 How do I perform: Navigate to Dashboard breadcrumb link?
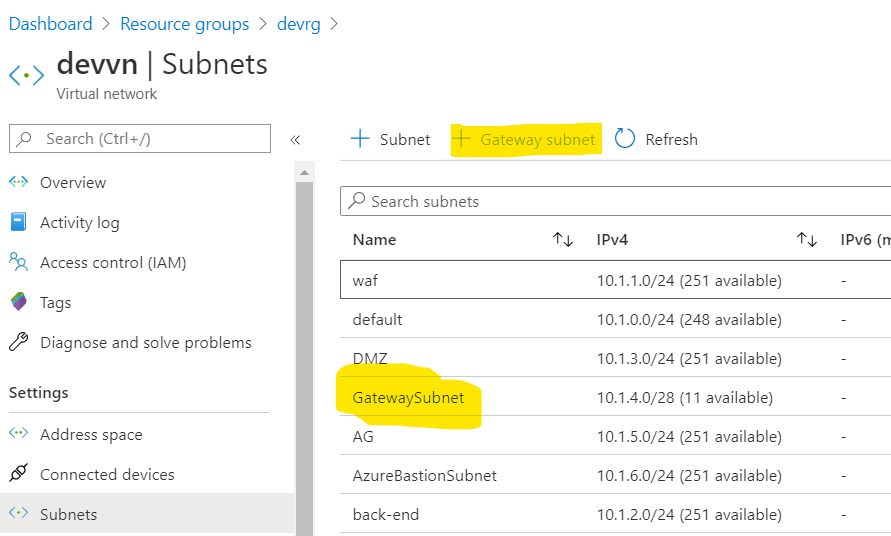pos(50,24)
